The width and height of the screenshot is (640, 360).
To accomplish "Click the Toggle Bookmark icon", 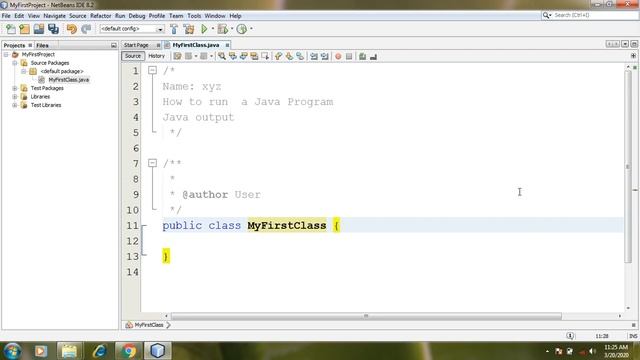I will click(x=300, y=56).
